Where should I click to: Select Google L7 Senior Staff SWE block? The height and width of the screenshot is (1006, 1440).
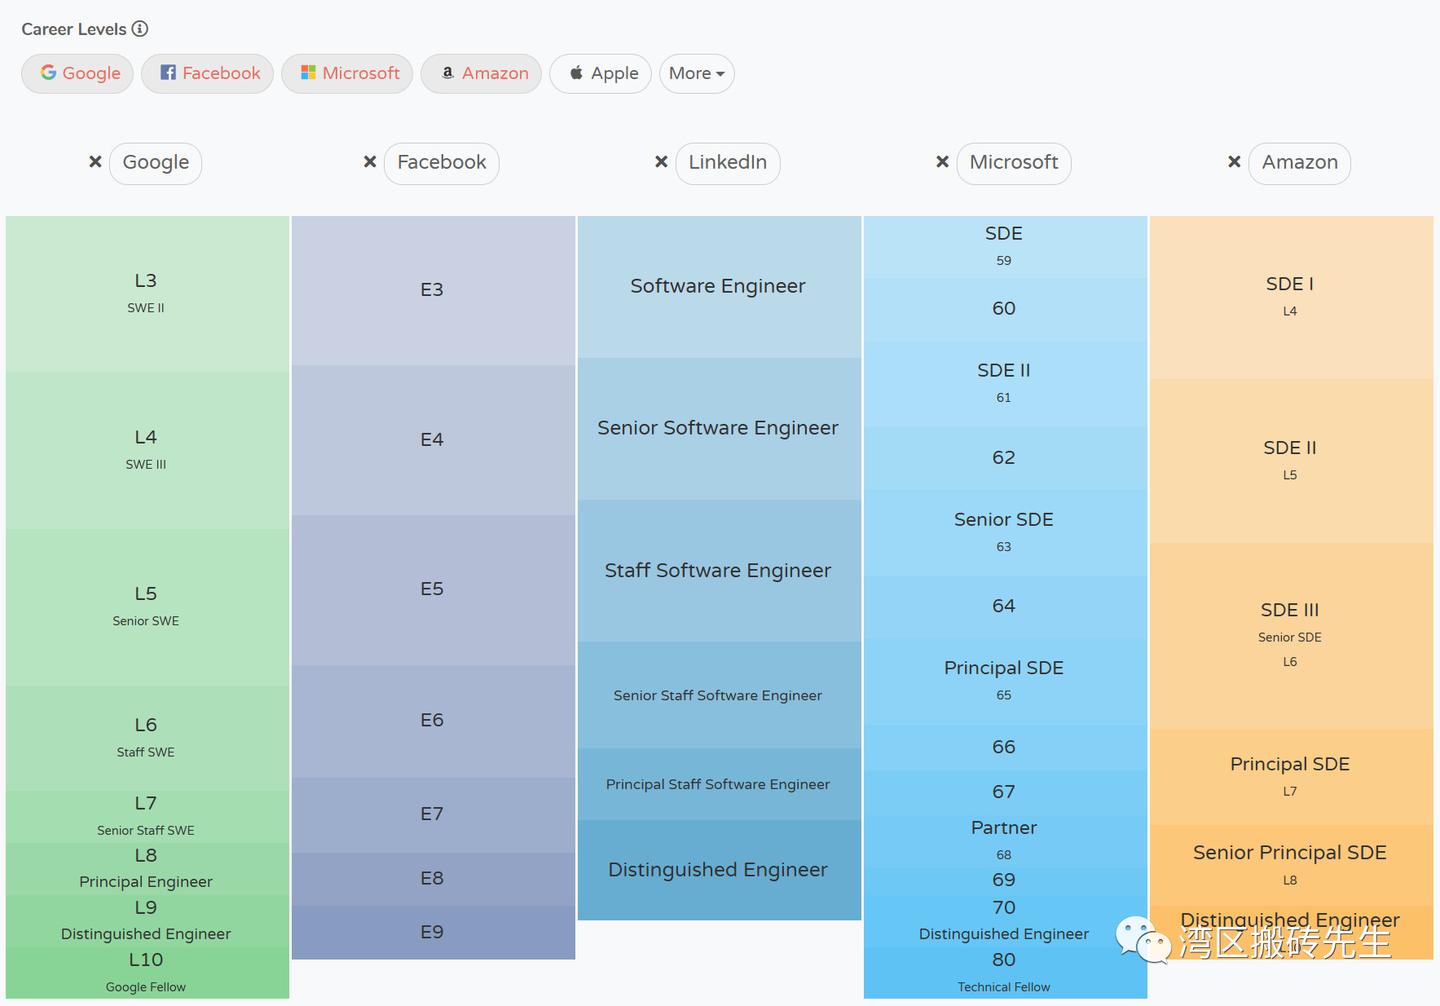pos(147,816)
